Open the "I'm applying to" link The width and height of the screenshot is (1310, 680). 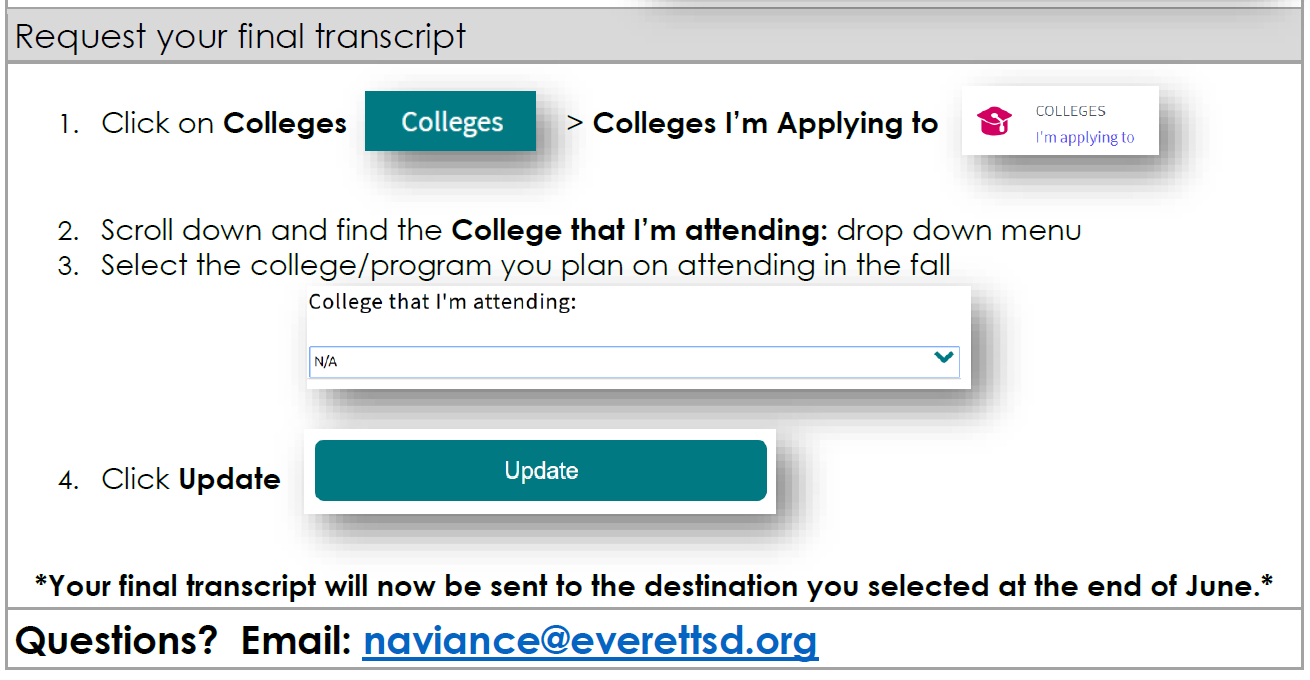[1085, 138]
